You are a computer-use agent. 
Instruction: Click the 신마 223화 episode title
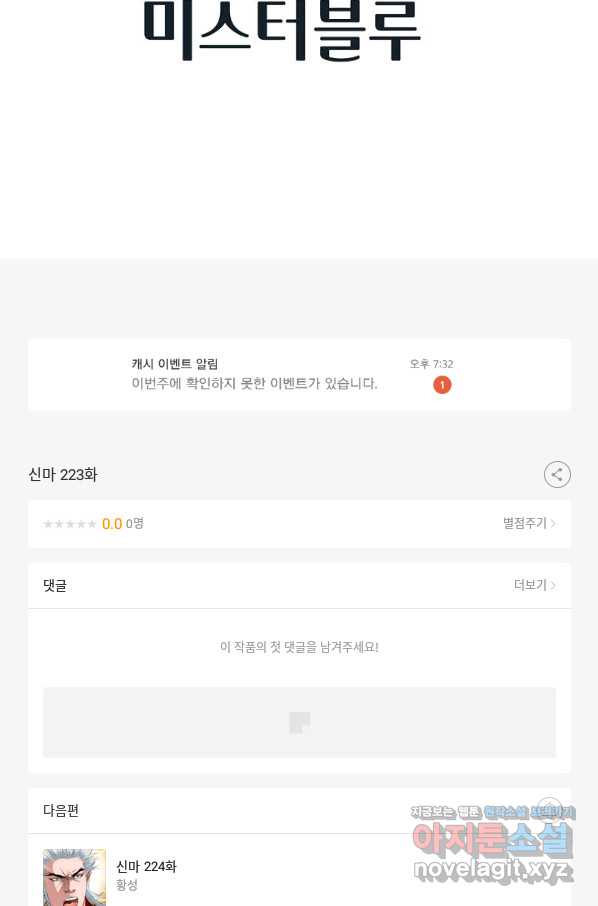coord(63,475)
